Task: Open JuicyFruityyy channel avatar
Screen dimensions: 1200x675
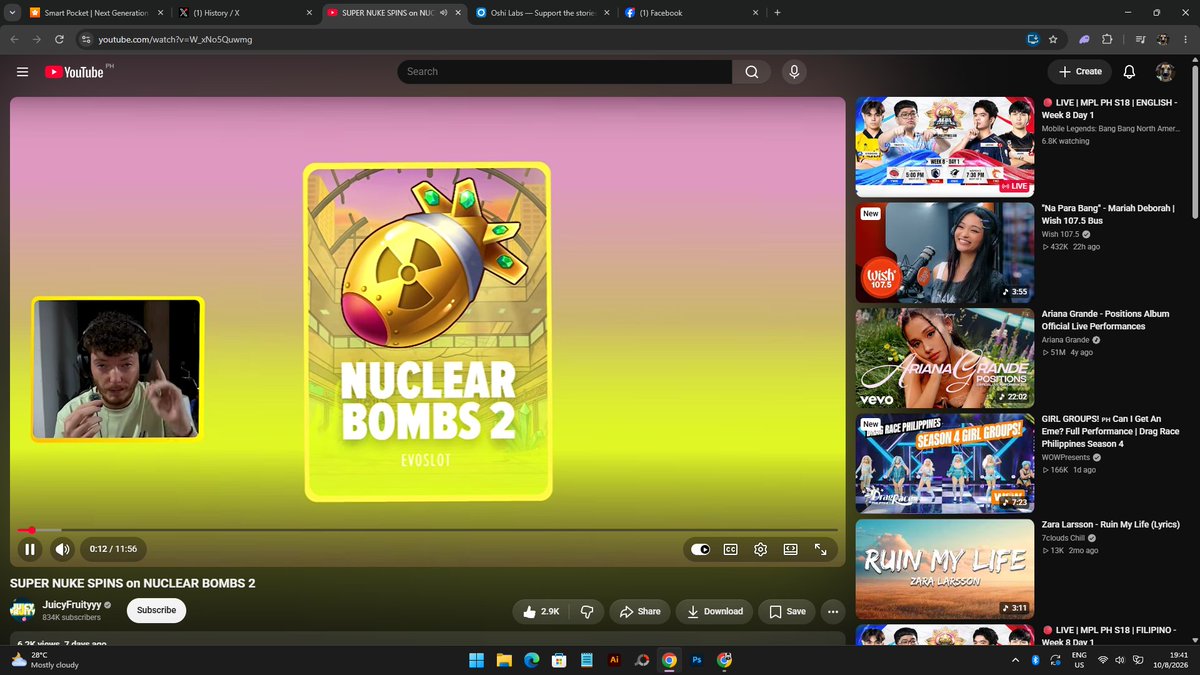Action: tap(23, 610)
